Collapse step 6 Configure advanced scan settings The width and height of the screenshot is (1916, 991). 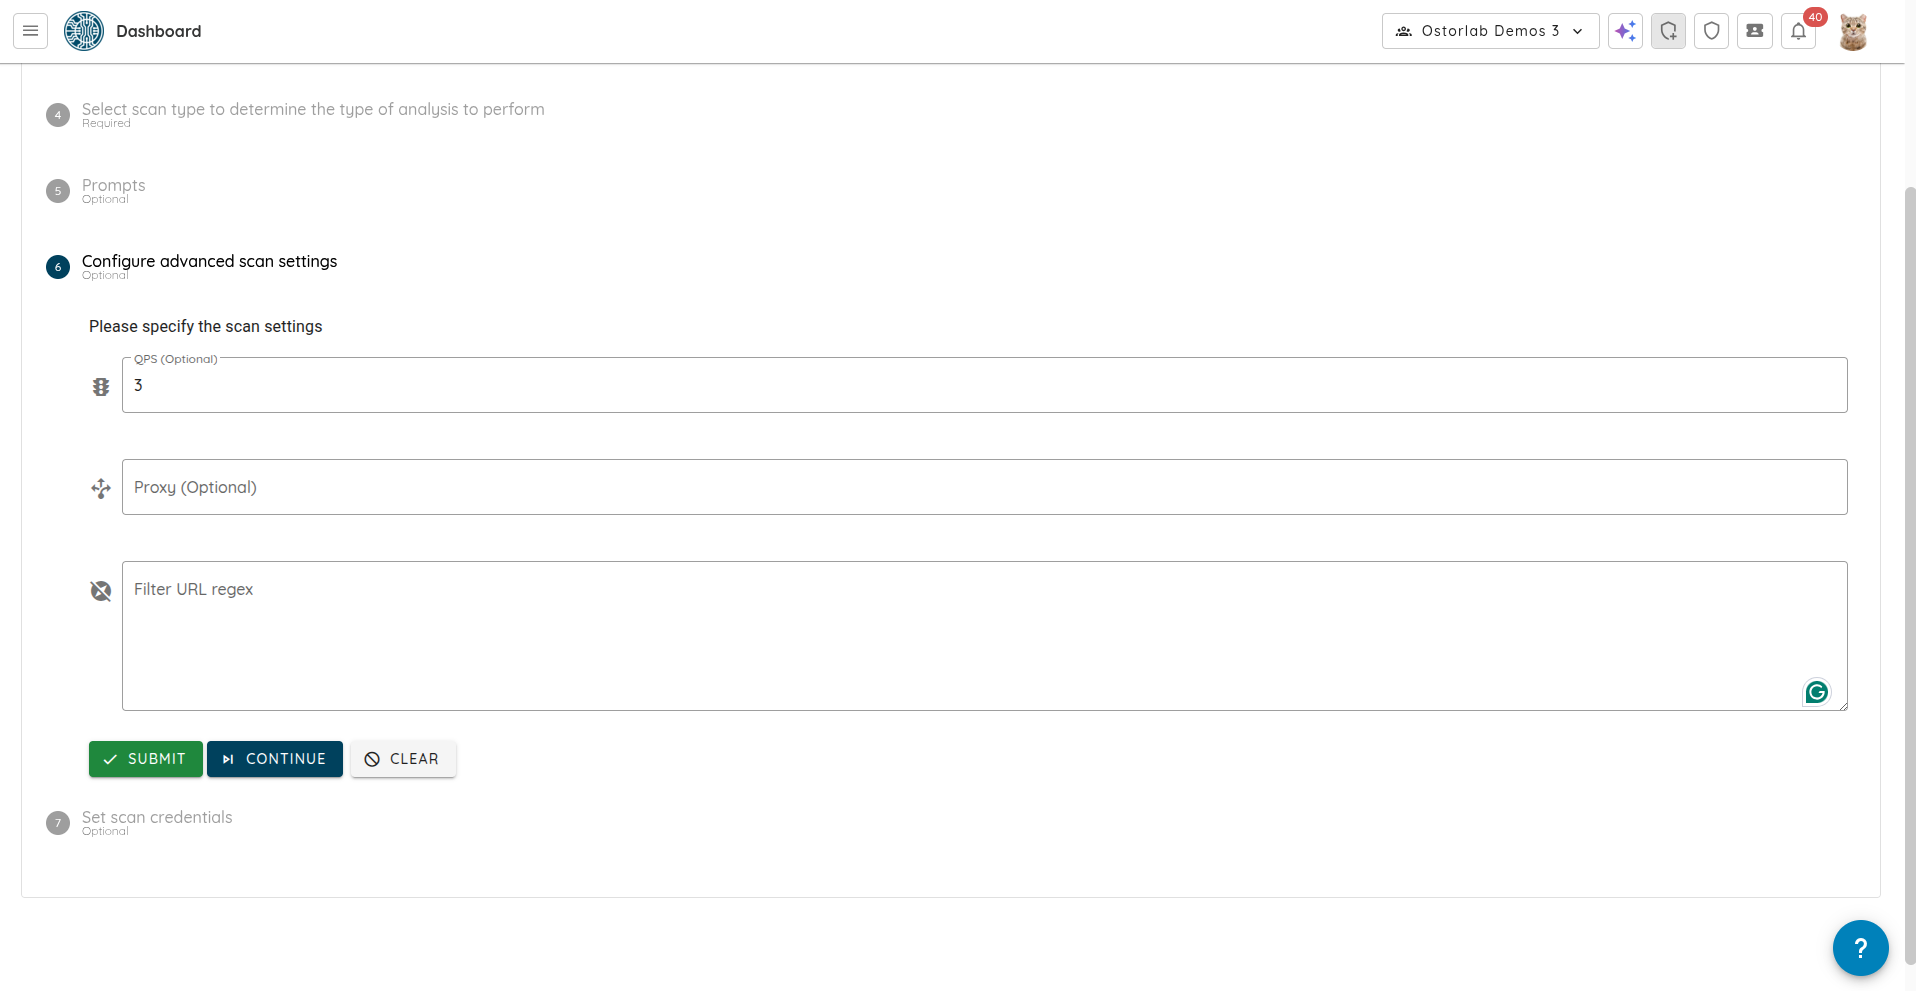coord(209,262)
